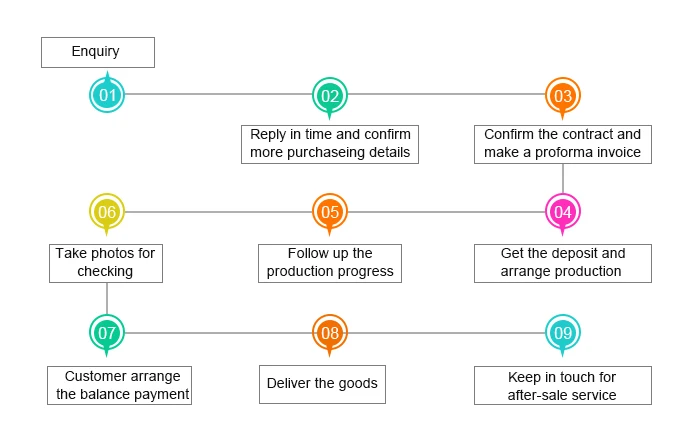Select 'Take photos for checking' box
The height and width of the screenshot is (437, 700).
point(108,262)
